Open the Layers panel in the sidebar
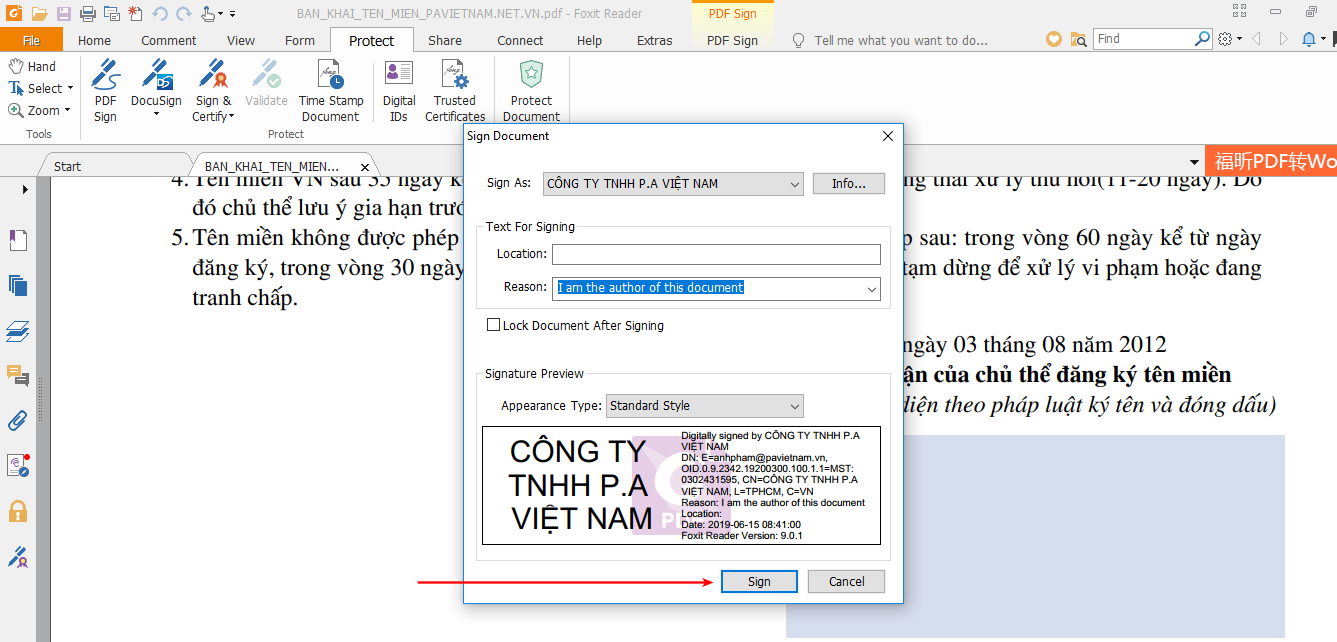 coord(18,330)
